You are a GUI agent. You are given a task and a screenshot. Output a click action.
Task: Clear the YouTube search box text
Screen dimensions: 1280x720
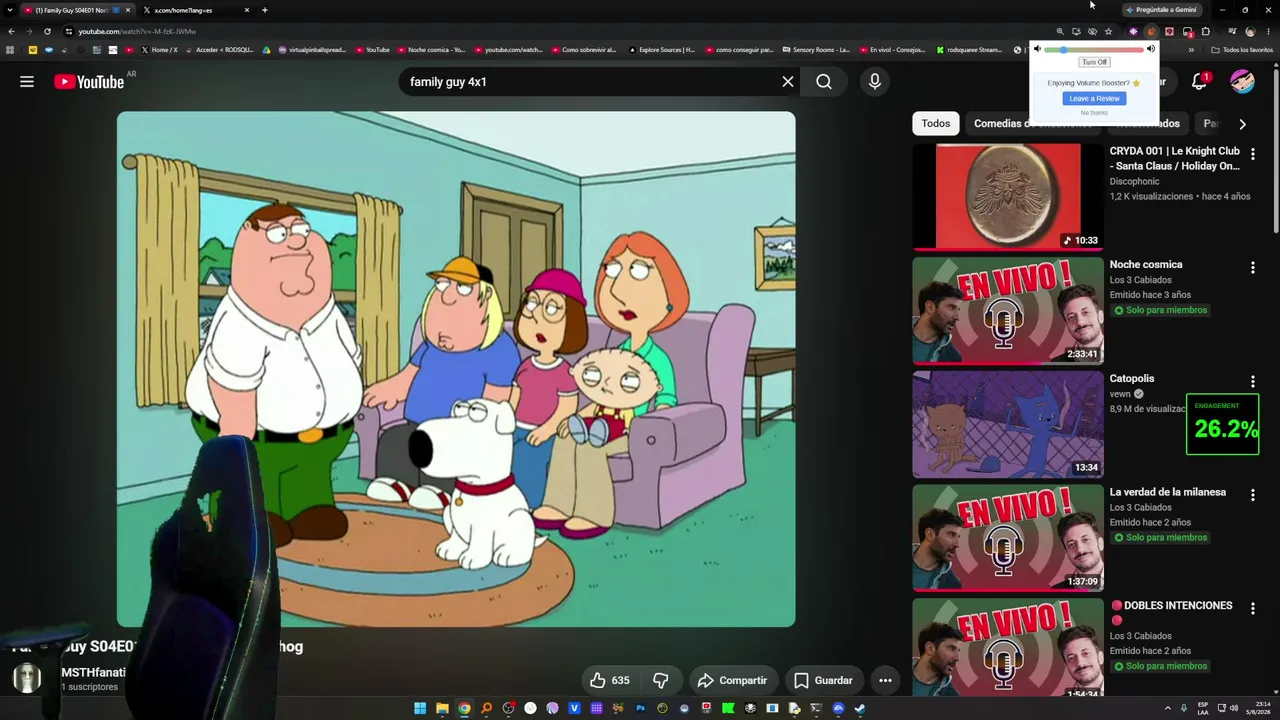[x=788, y=82]
